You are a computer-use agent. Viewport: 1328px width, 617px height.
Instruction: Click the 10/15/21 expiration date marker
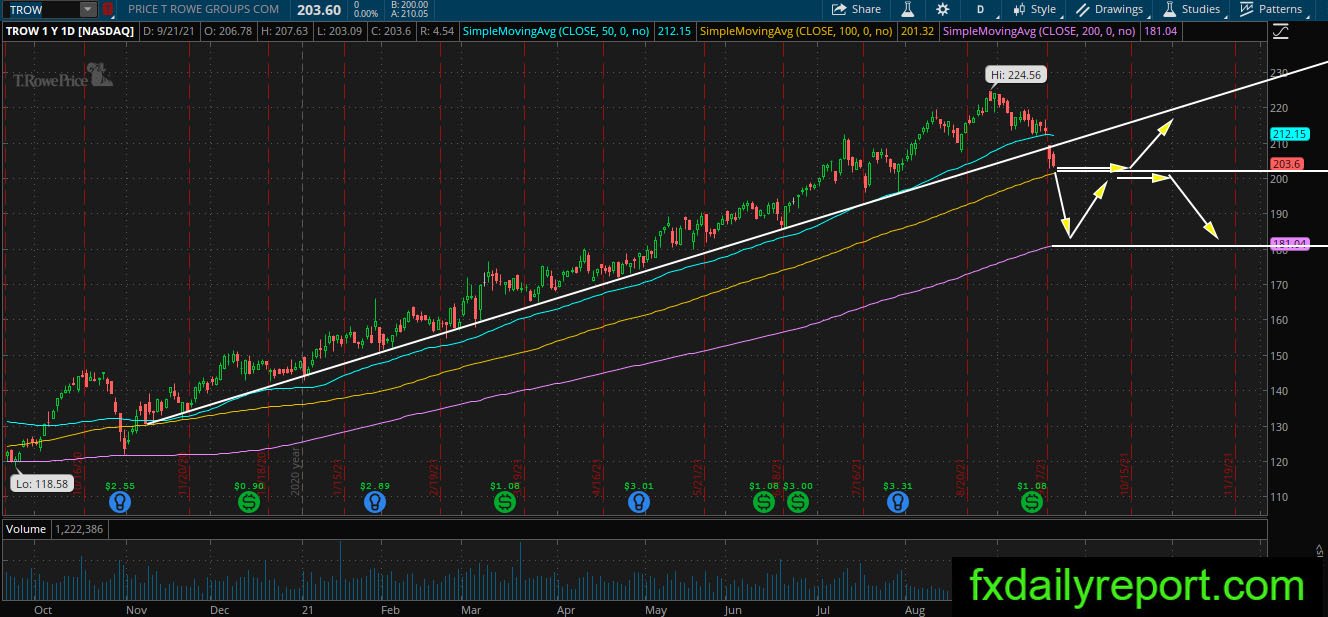(x=1127, y=473)
